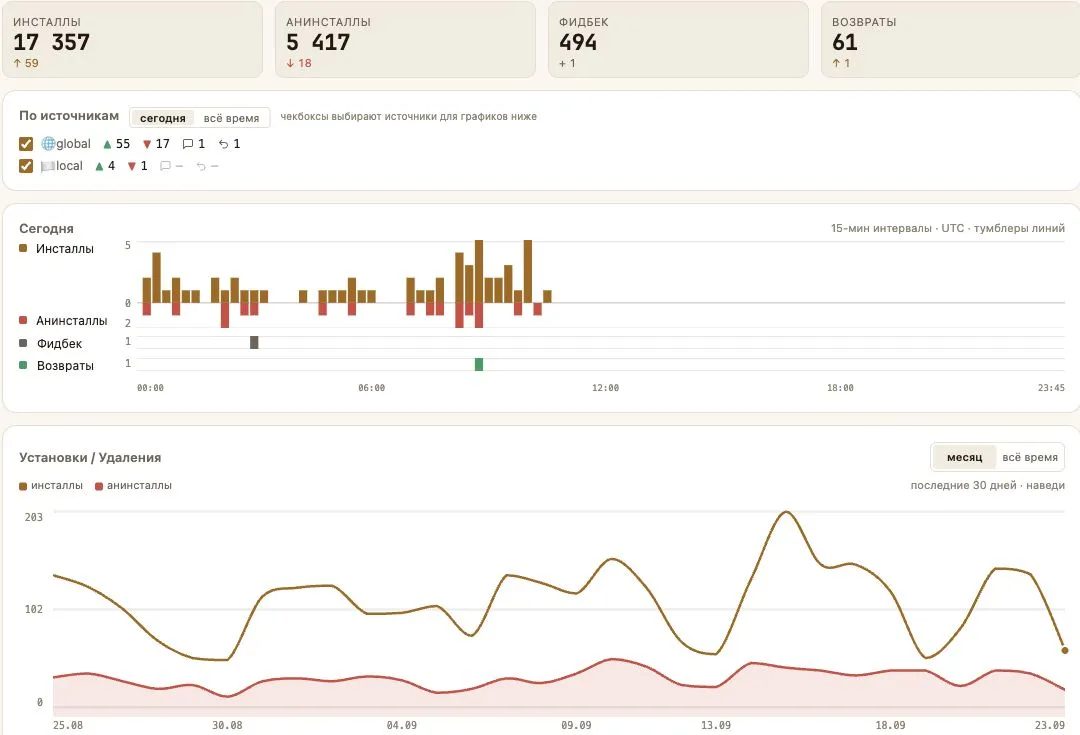Click the green up triangle in local row
The image size is (1080, 735).
click(x=99, y=166)
